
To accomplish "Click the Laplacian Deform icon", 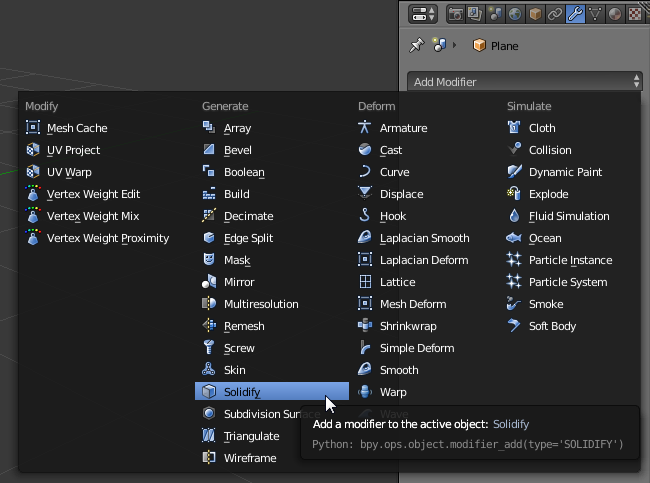I will [365, 259].
